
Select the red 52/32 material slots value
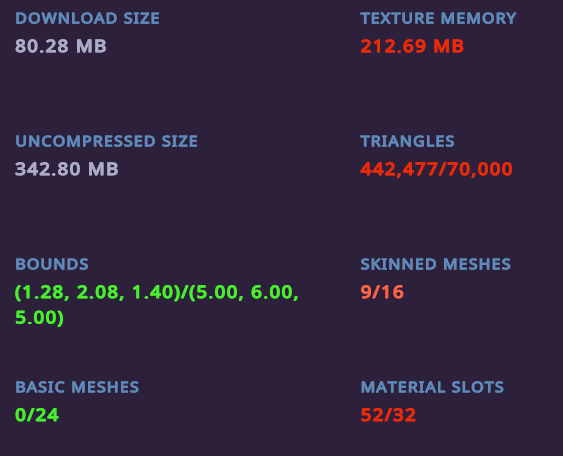(x=388, y=415)
